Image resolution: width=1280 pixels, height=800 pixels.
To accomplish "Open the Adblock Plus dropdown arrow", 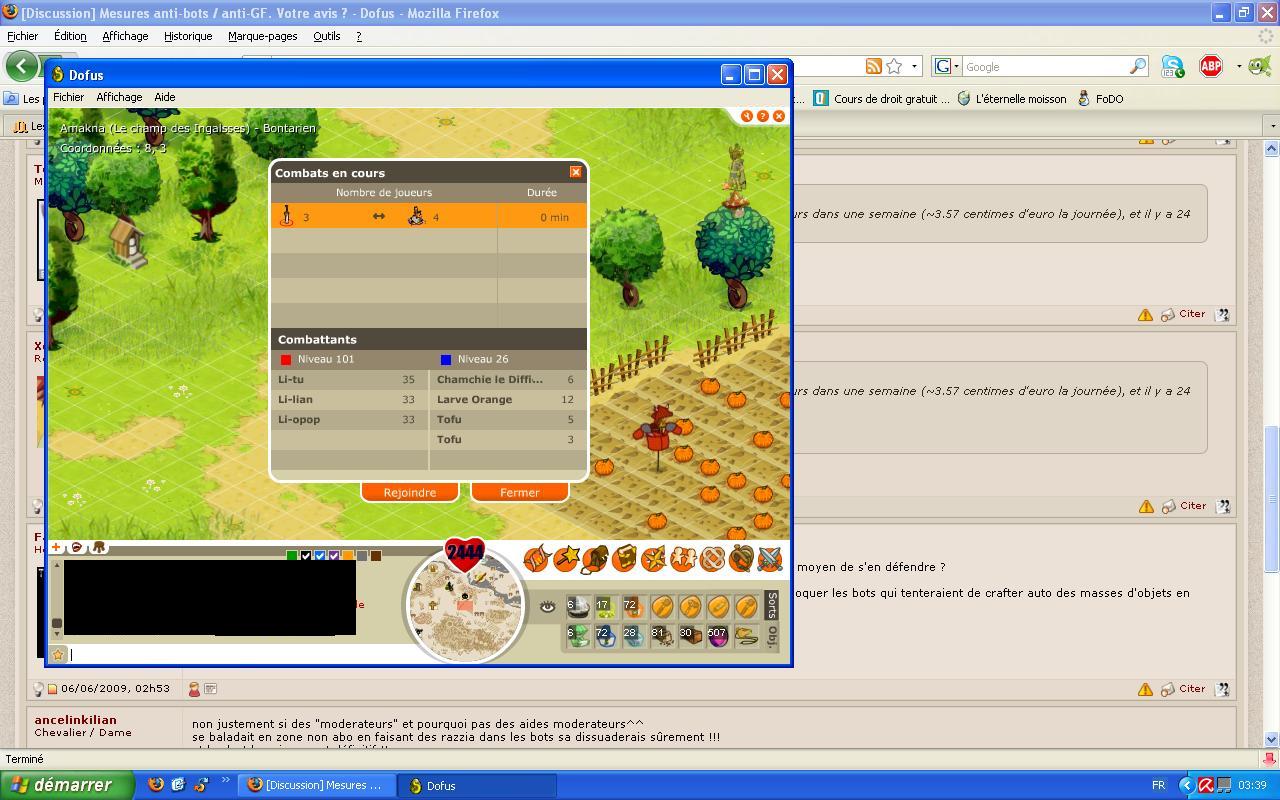I will (x=1238, y=67).
